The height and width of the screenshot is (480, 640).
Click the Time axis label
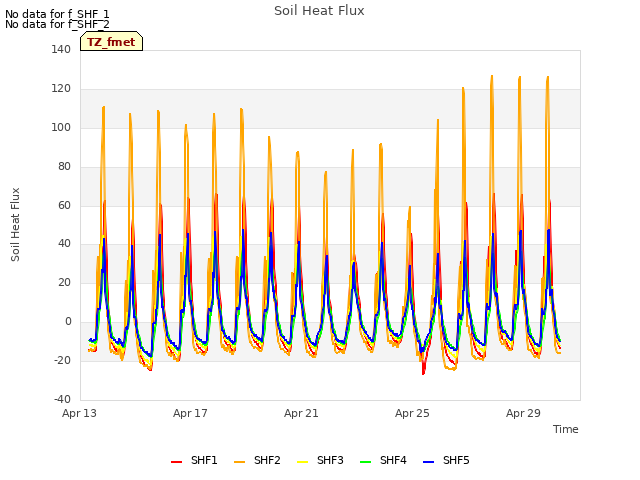click(x=566, y=429)
